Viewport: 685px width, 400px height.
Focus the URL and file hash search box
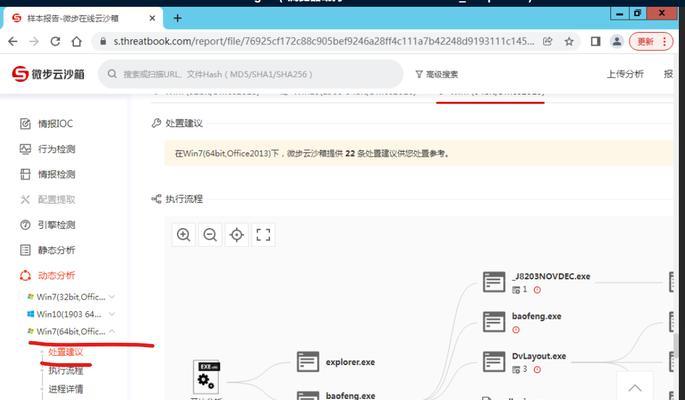[250, 74]
